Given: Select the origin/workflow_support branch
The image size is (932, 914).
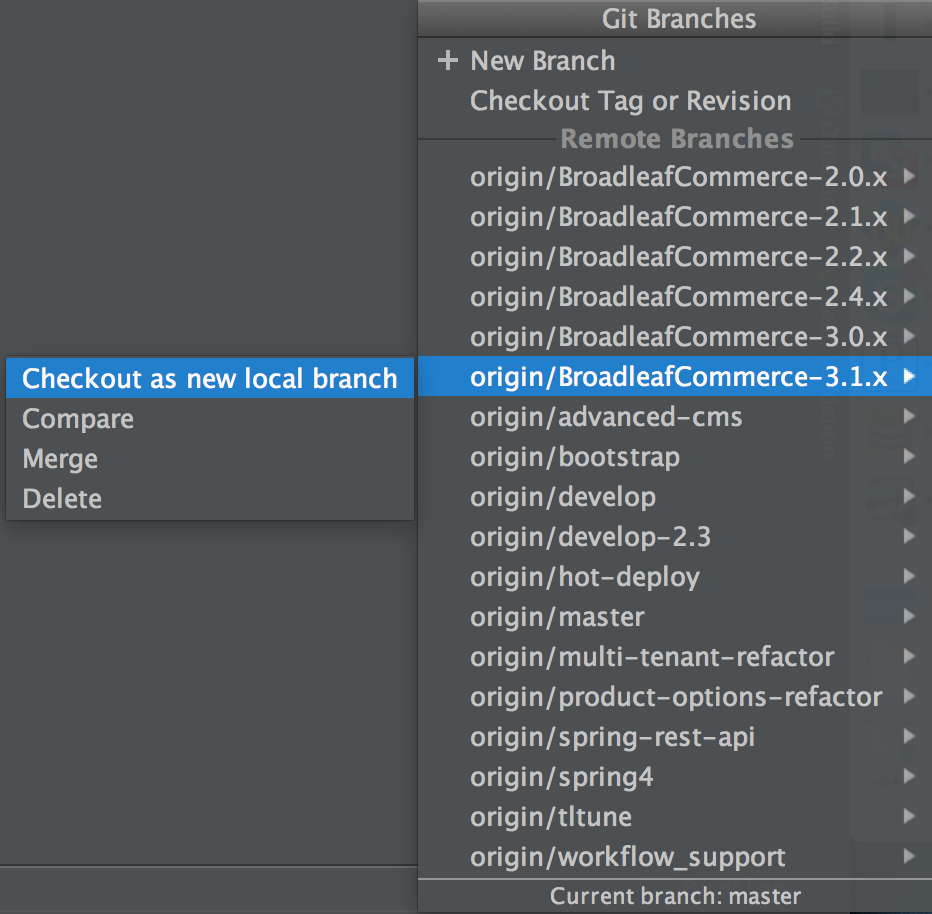Looking at the screenshot, I should point(627,857).
